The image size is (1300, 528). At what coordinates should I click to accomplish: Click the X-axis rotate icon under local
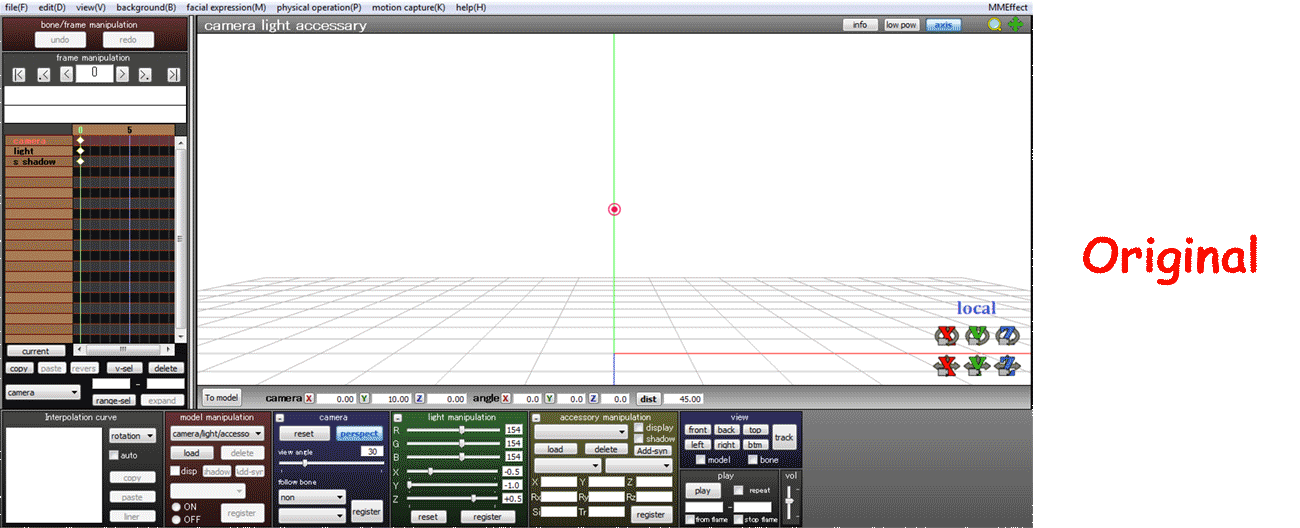[x=946, y=335]
